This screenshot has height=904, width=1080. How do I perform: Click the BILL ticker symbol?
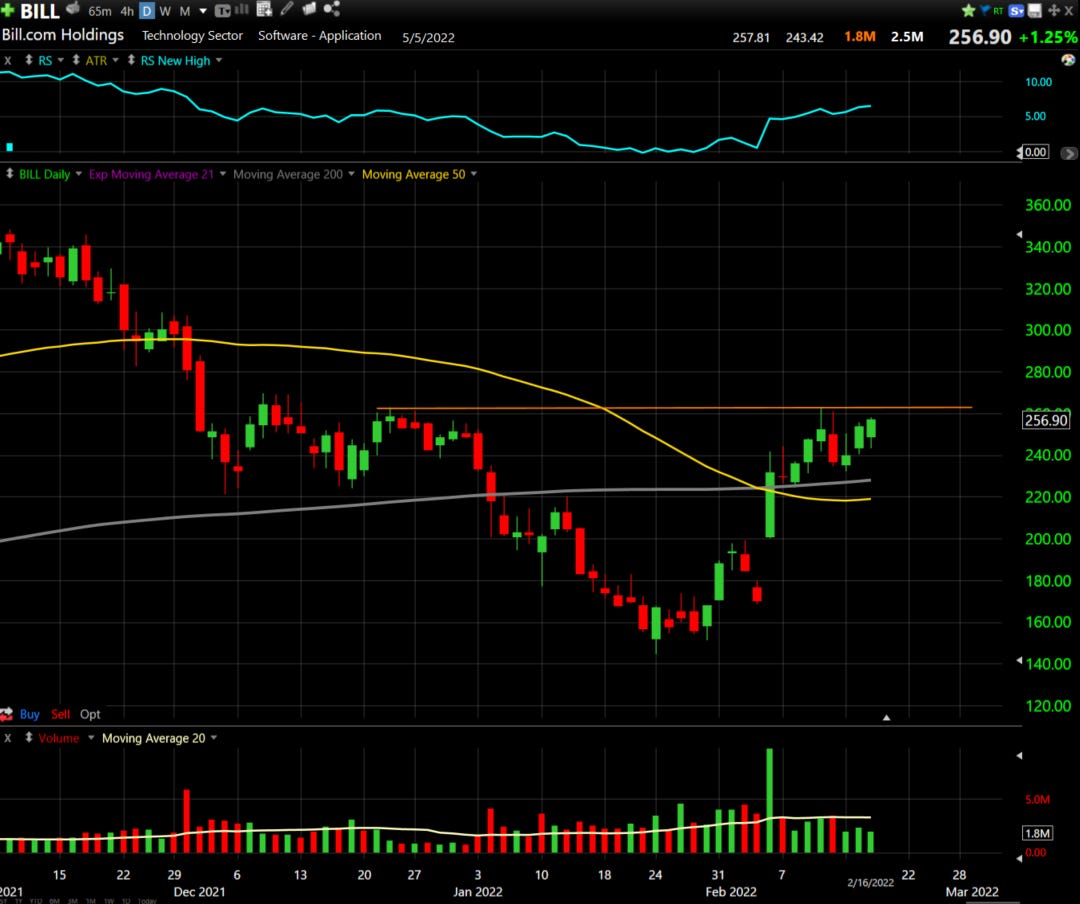pyautogui.click(x=40, y=11)
